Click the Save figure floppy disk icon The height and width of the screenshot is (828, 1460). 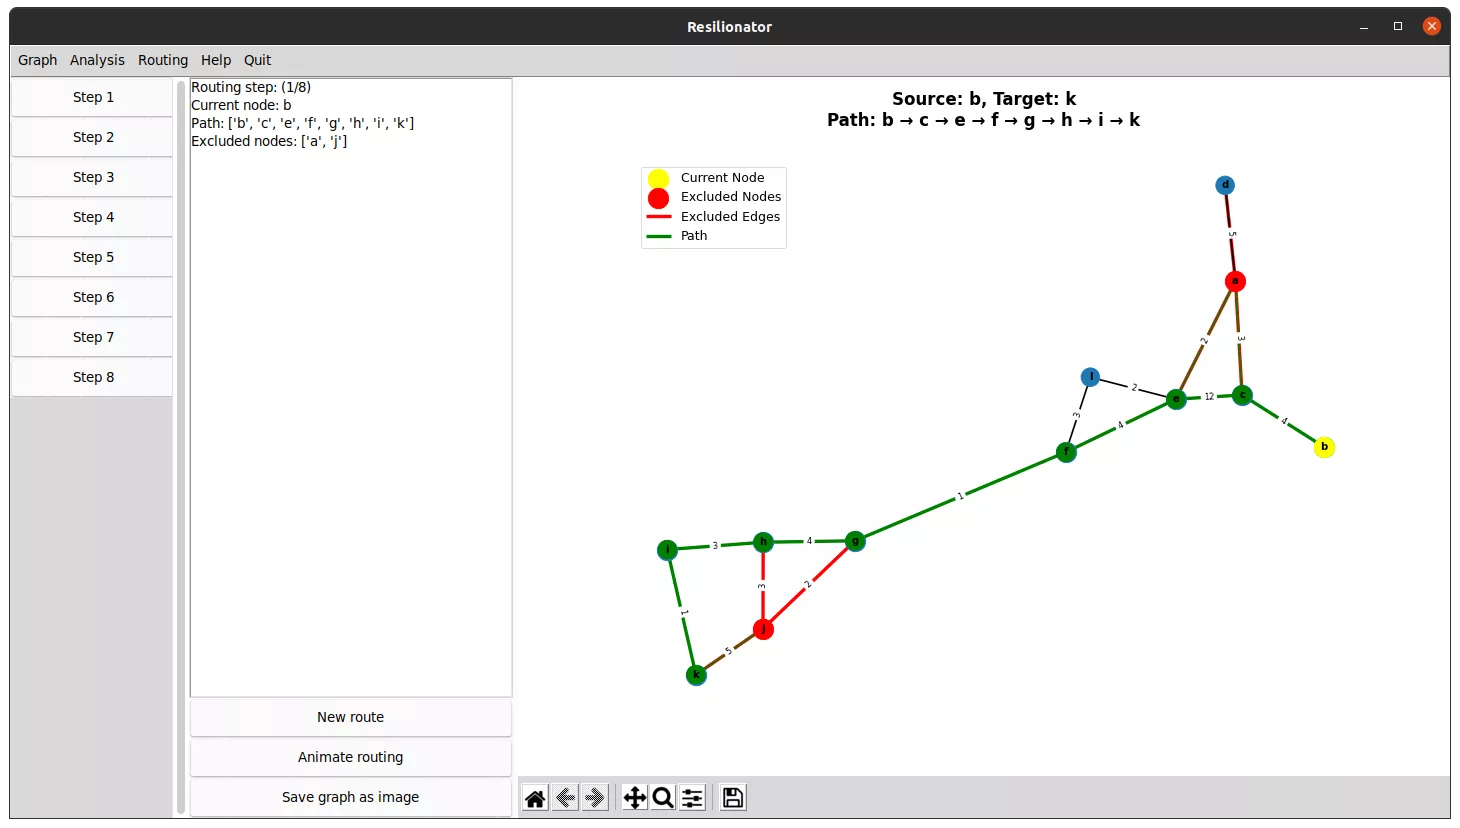pyautogui.click(x=733, y=797)
